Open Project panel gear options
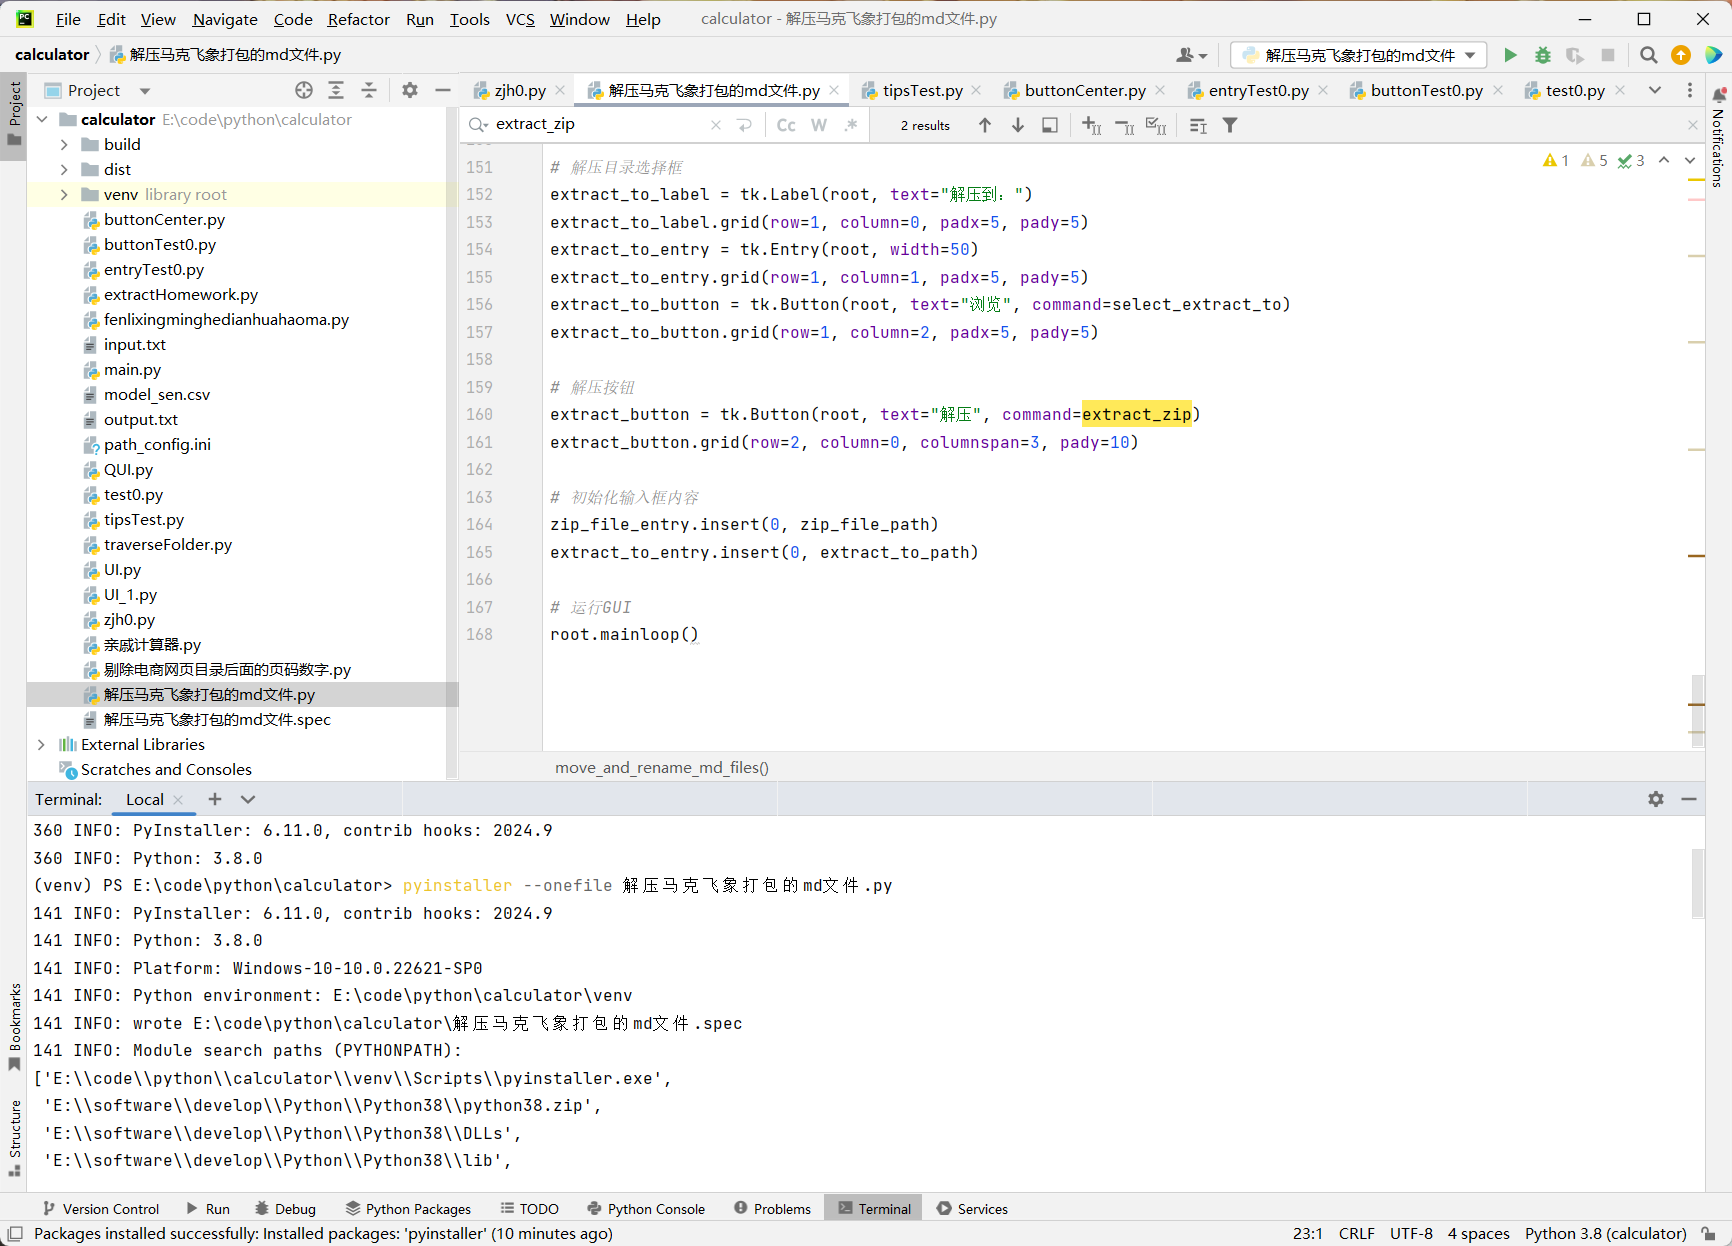The width and height of the screenshot is (1732, 1246). pyautogui.click(x=410, y=90)
